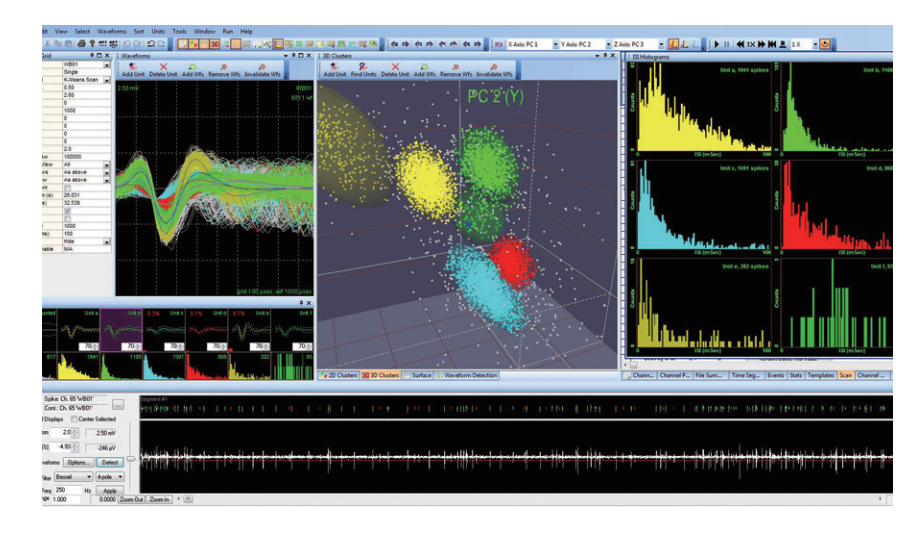Open the K-Means Scan dropdown in the grid
The height and width of the screenshot is (560, 921).
(107, 80)
